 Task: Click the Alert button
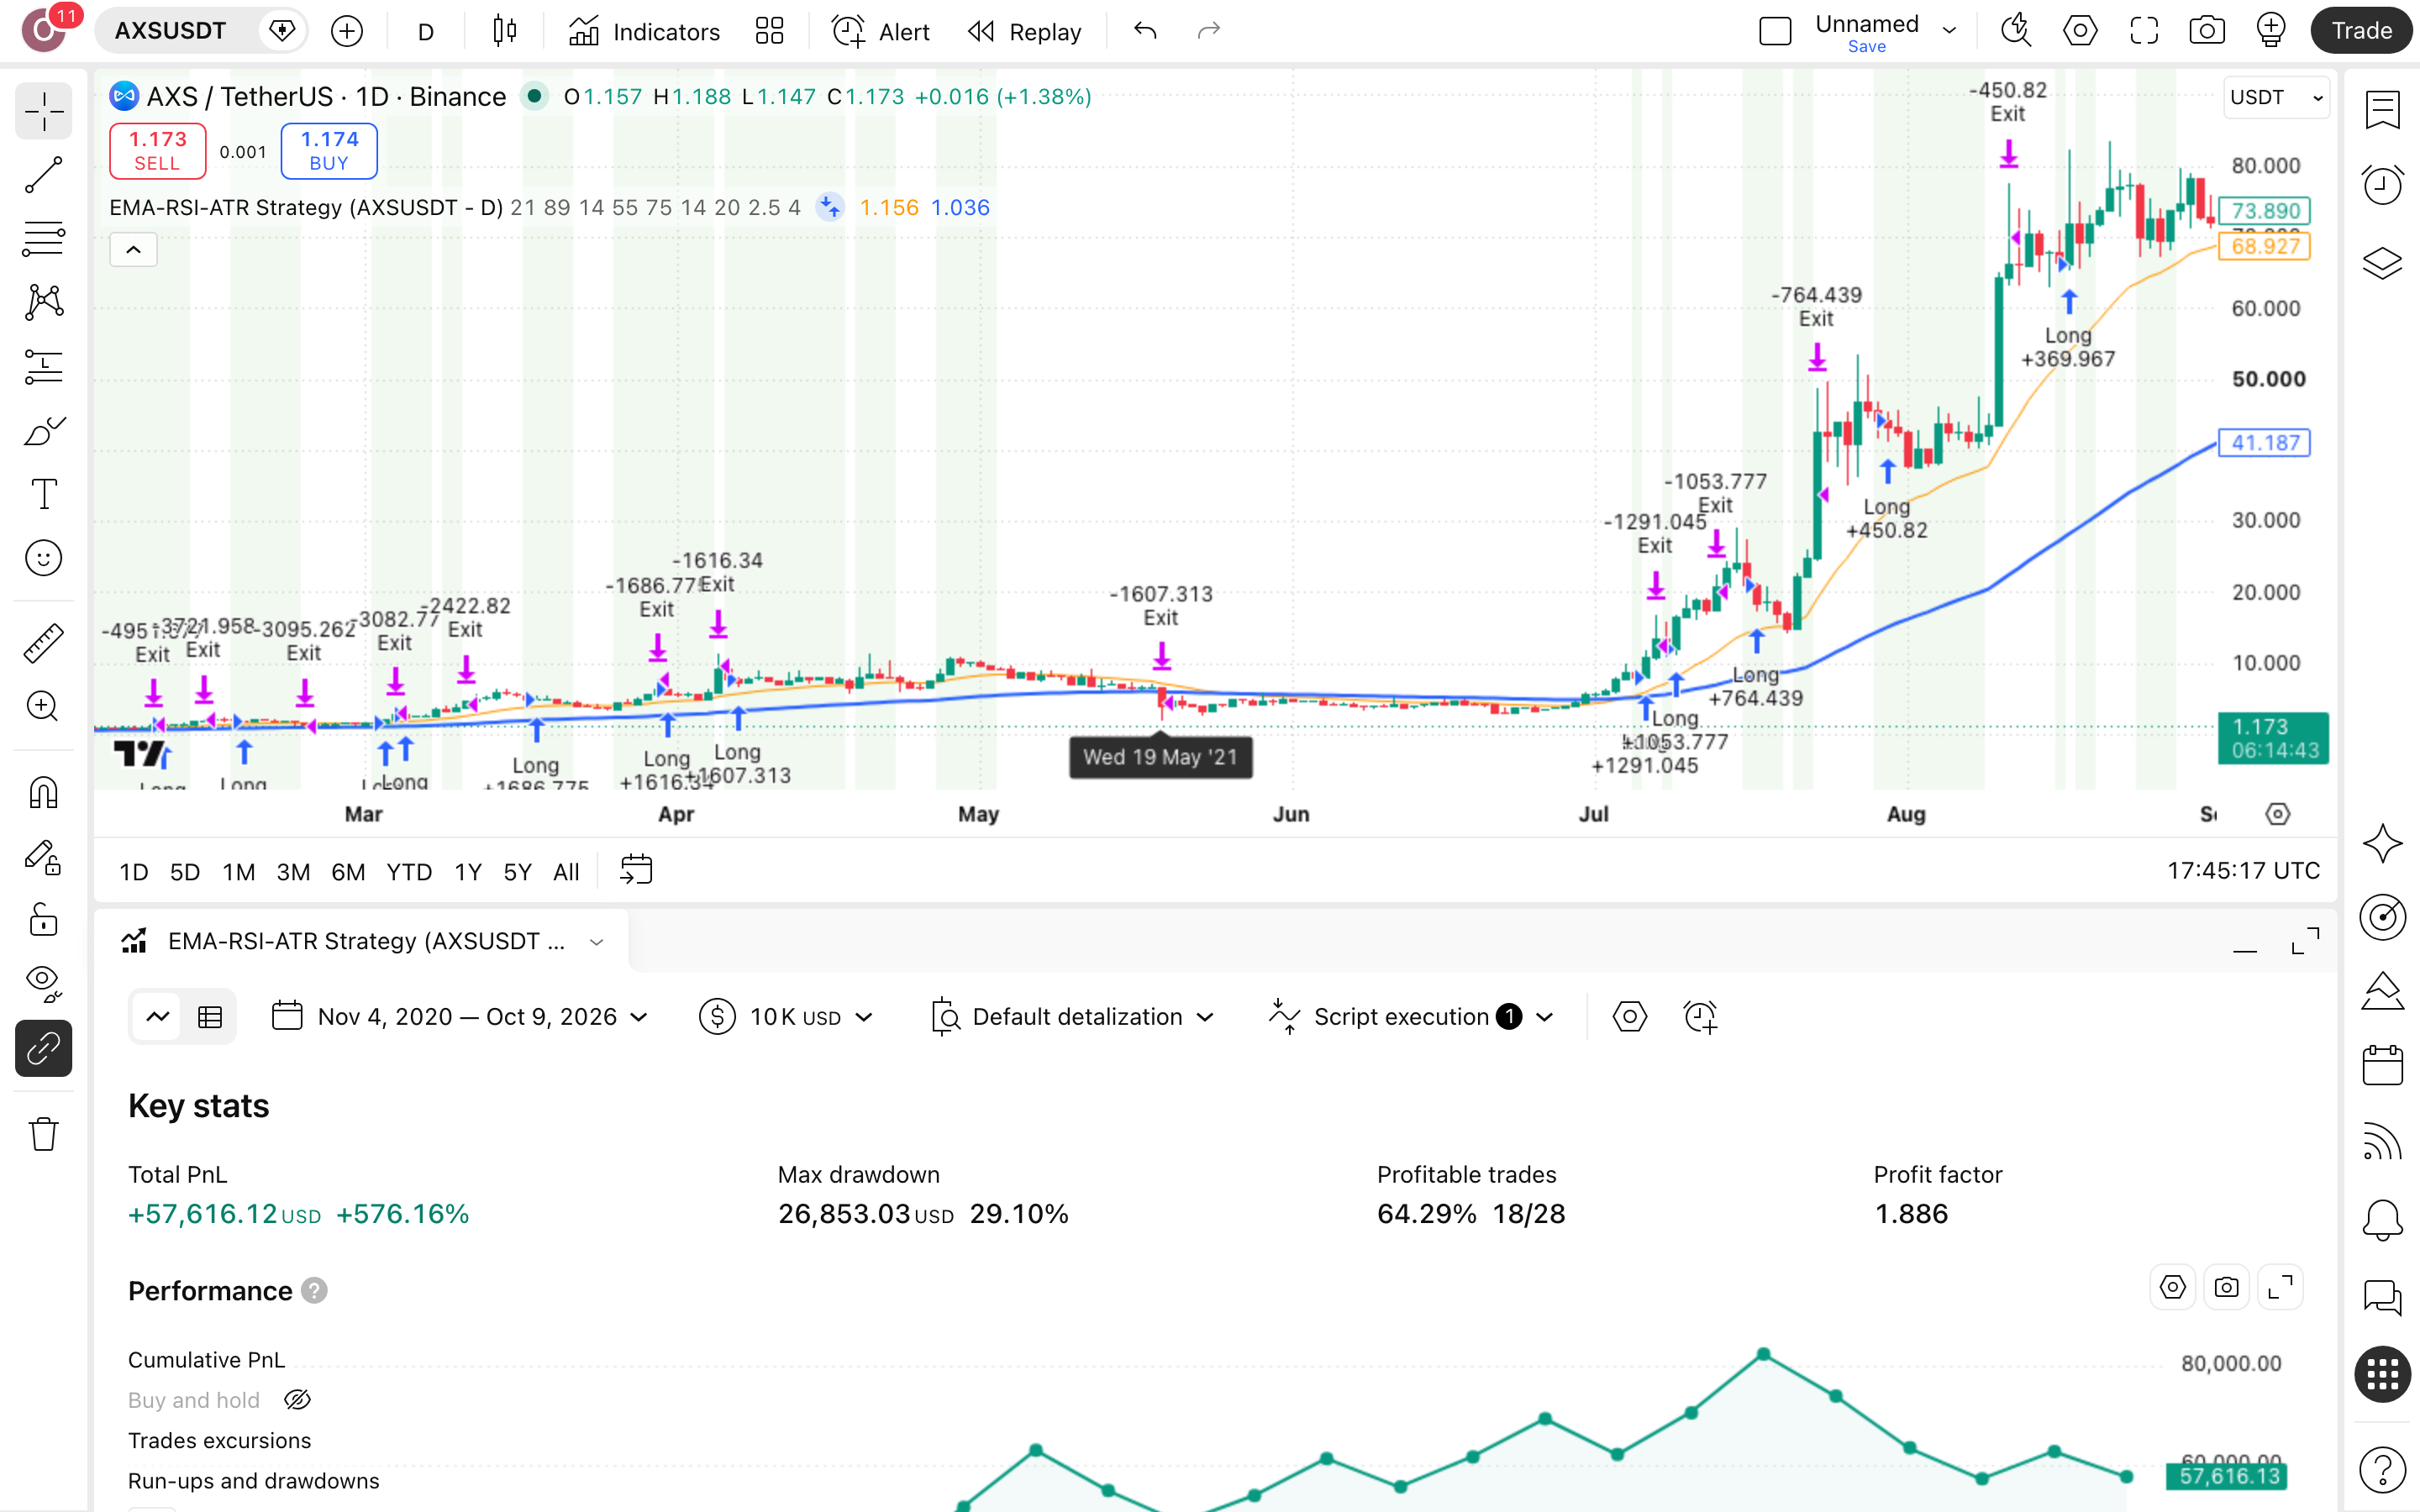coord(880,31)
